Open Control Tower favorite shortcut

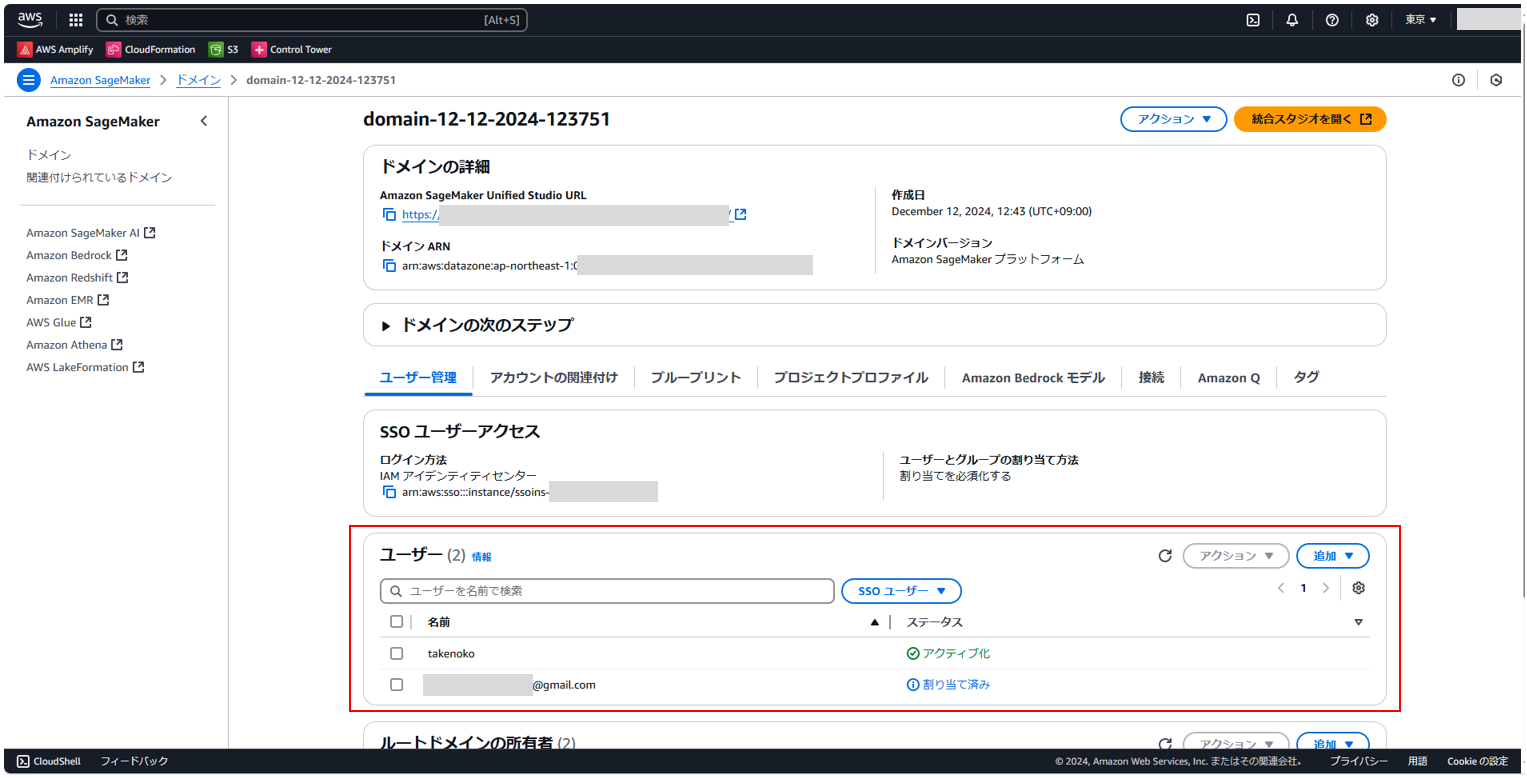[292, 49]
